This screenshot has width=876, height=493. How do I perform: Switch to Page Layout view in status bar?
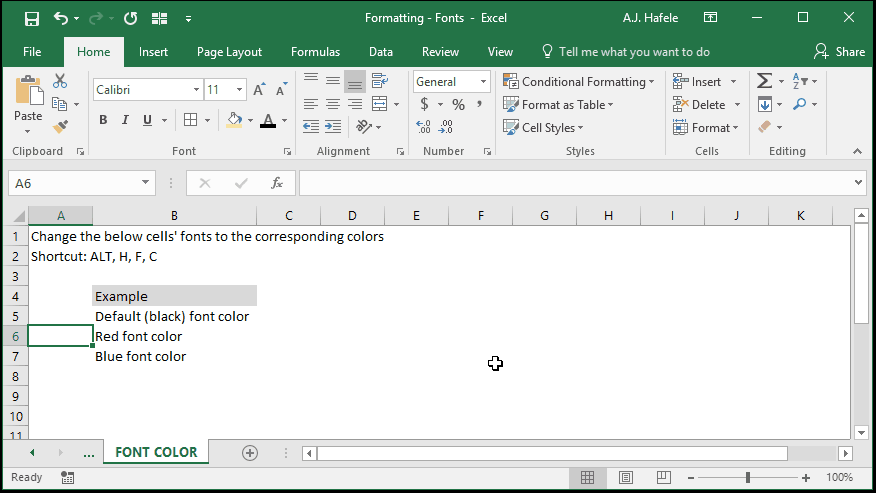[626, 477]
